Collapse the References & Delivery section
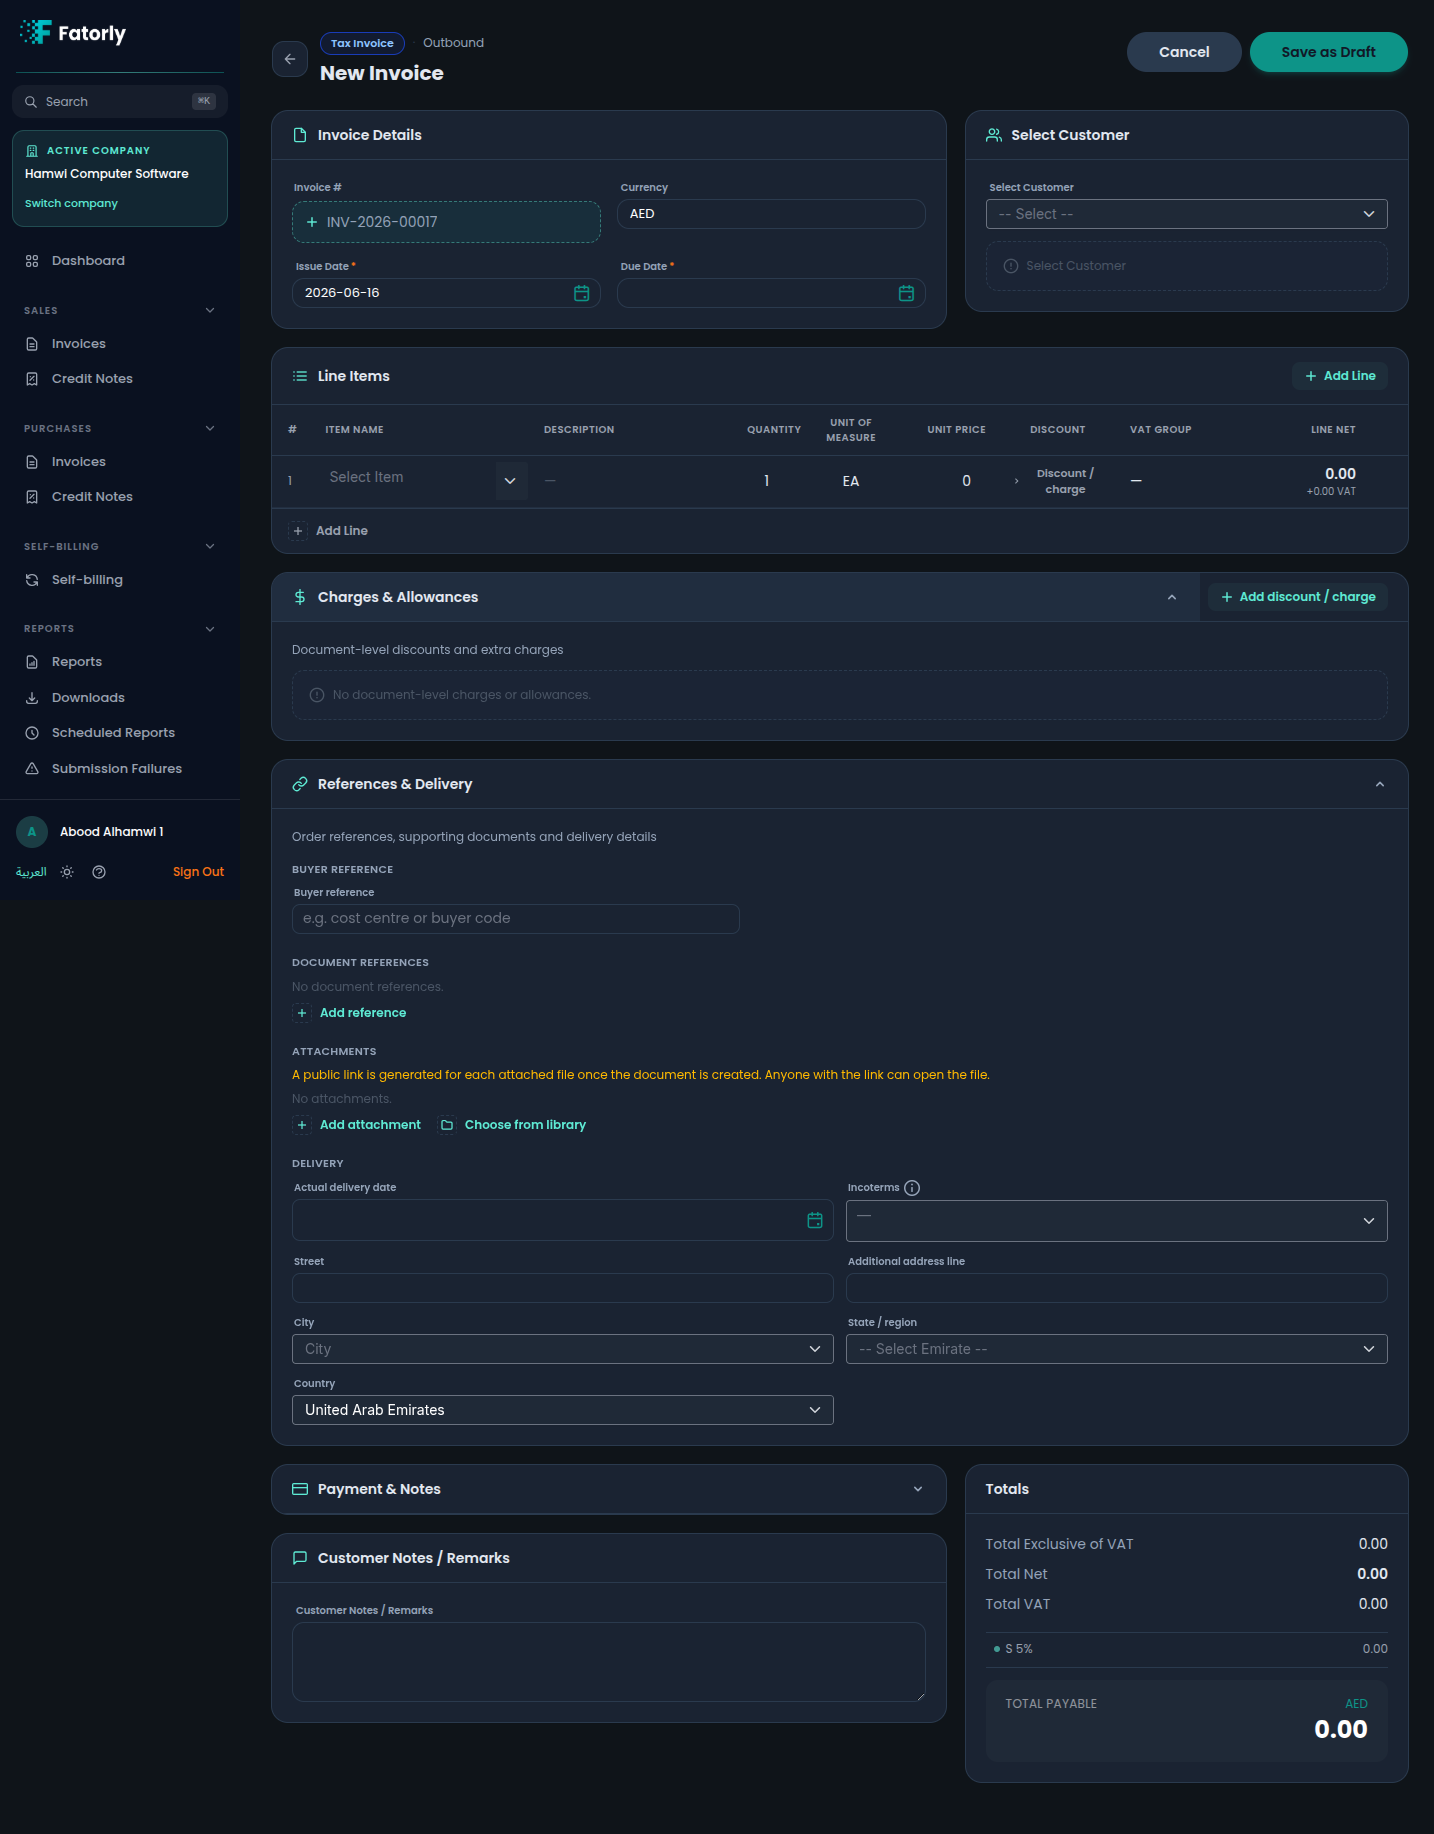Screen dimensions: 1434x1834 1380,784
